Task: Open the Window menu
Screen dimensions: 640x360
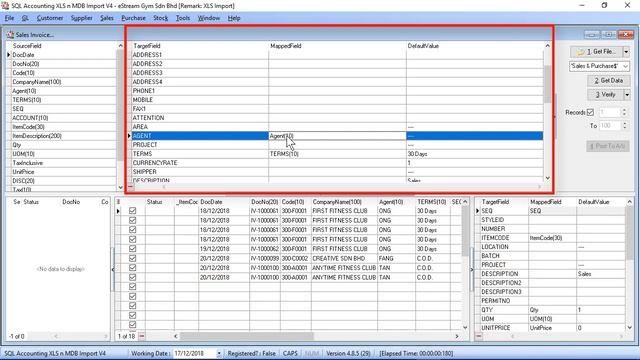Action: [209, 18]
